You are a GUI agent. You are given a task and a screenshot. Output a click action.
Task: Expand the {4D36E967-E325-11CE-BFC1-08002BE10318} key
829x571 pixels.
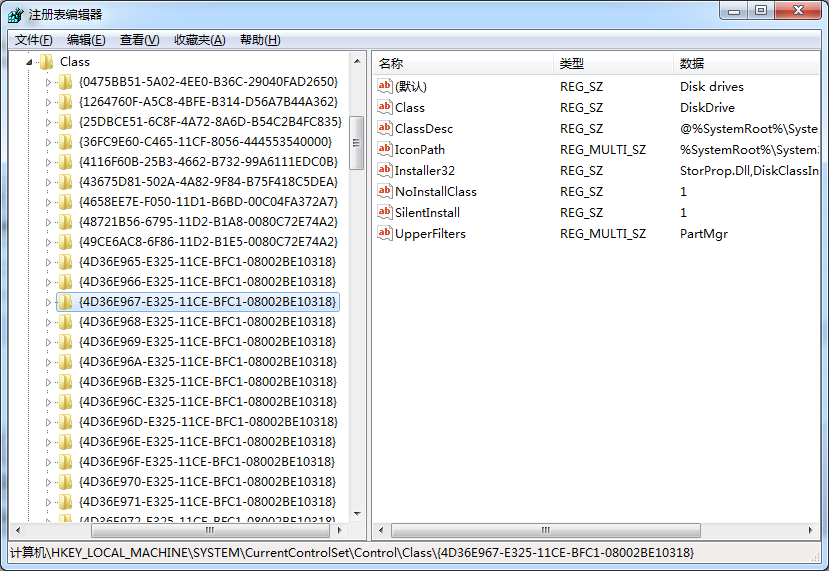click(x=47, y=302)
